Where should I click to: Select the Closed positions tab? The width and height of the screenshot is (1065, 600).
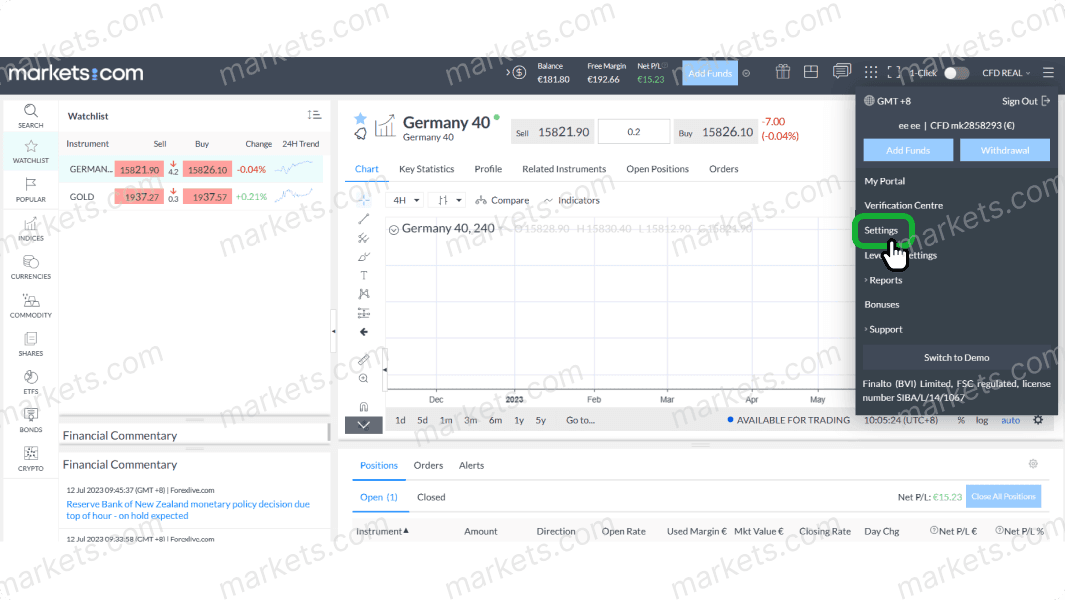point(431,497)
